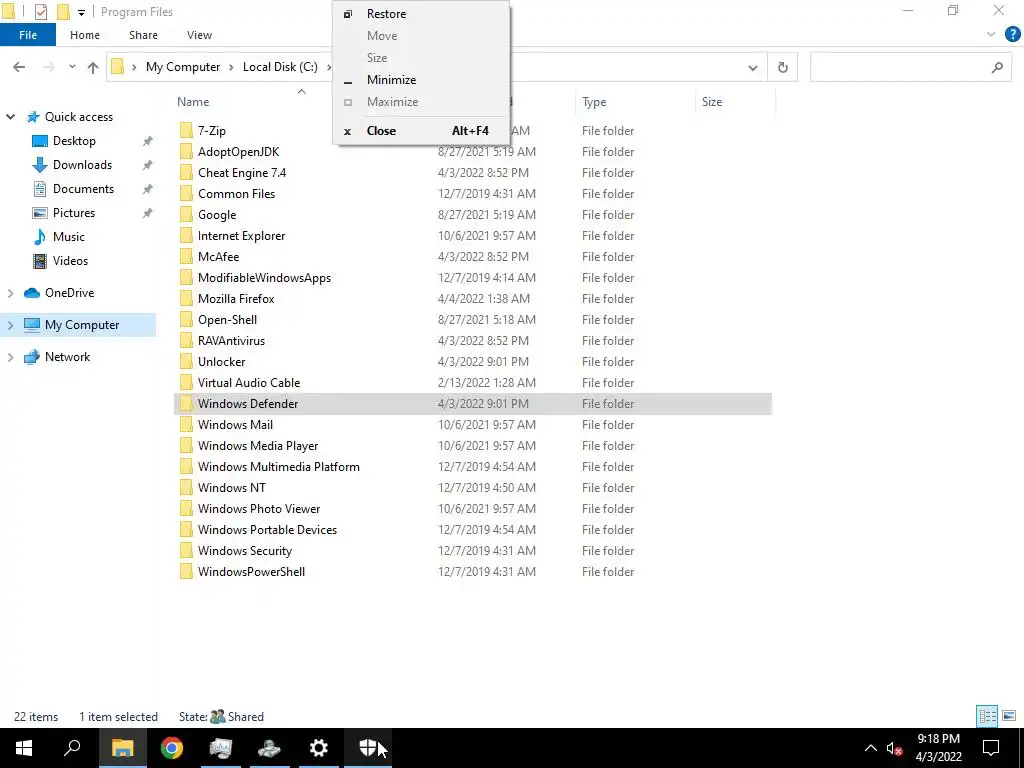The image size is (1024, 768).
Task: Click the Local Disk (C:) breadcrumb
Action: [280, 67]
